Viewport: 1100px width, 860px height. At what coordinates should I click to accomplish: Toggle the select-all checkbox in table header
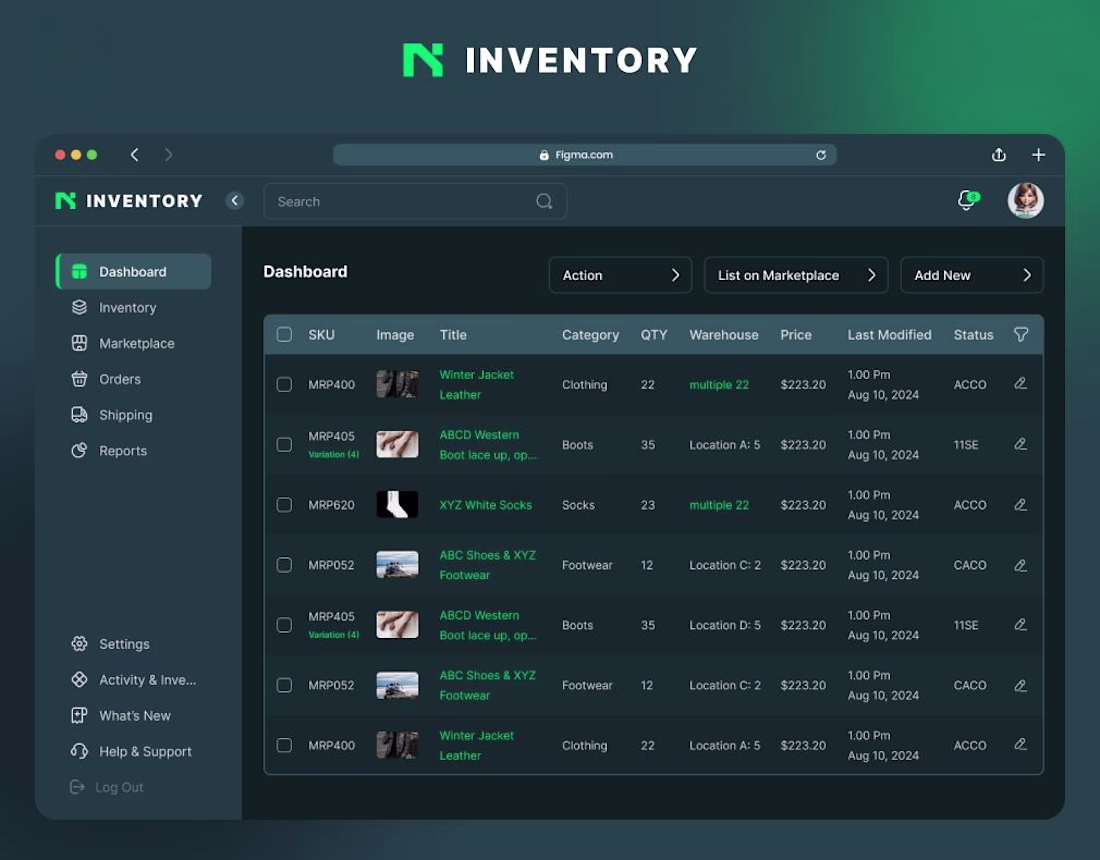pos(284,335)
